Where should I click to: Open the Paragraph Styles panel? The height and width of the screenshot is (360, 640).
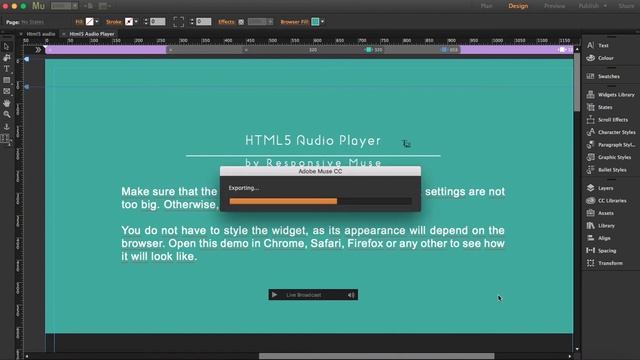[611, 145]
